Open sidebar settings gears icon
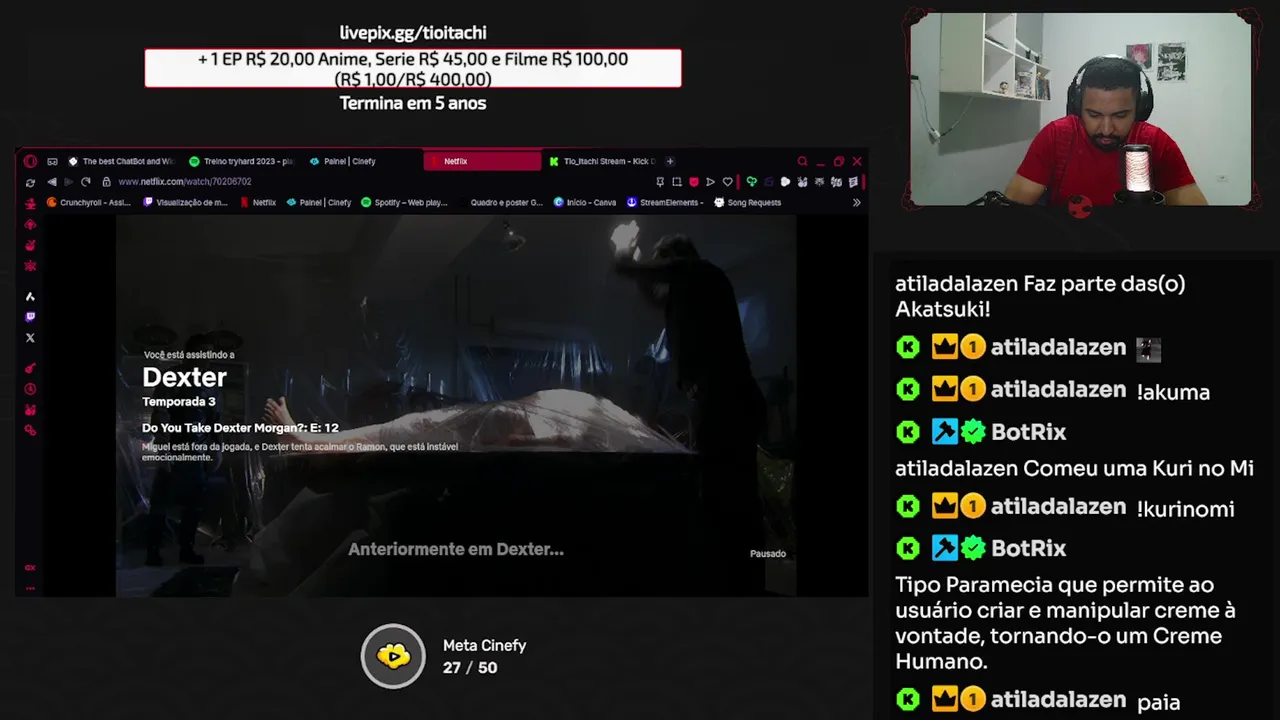This screenshot has width=1280, height=720. [30, 430]
